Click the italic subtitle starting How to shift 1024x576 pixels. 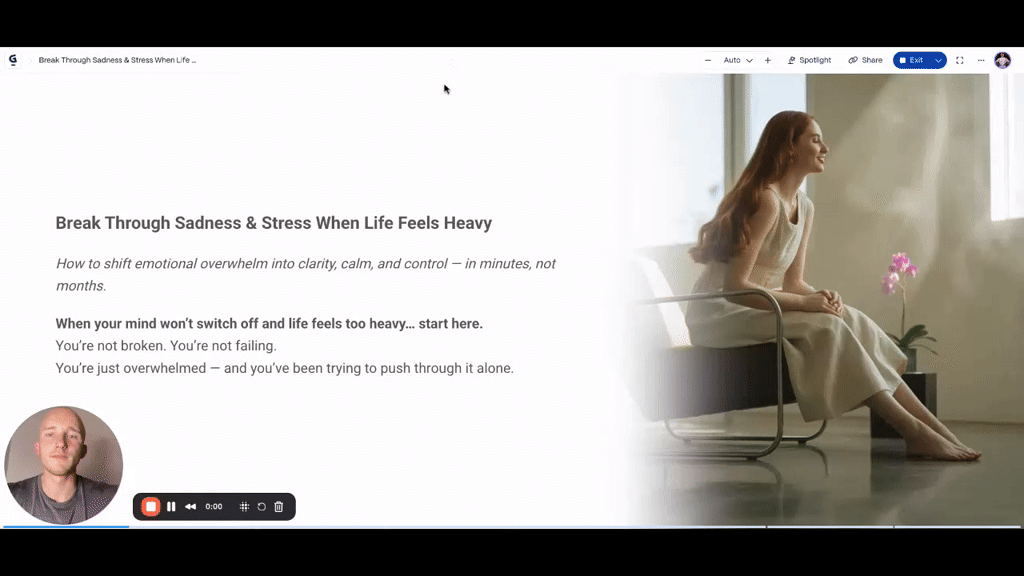click(x=306, y=275)
